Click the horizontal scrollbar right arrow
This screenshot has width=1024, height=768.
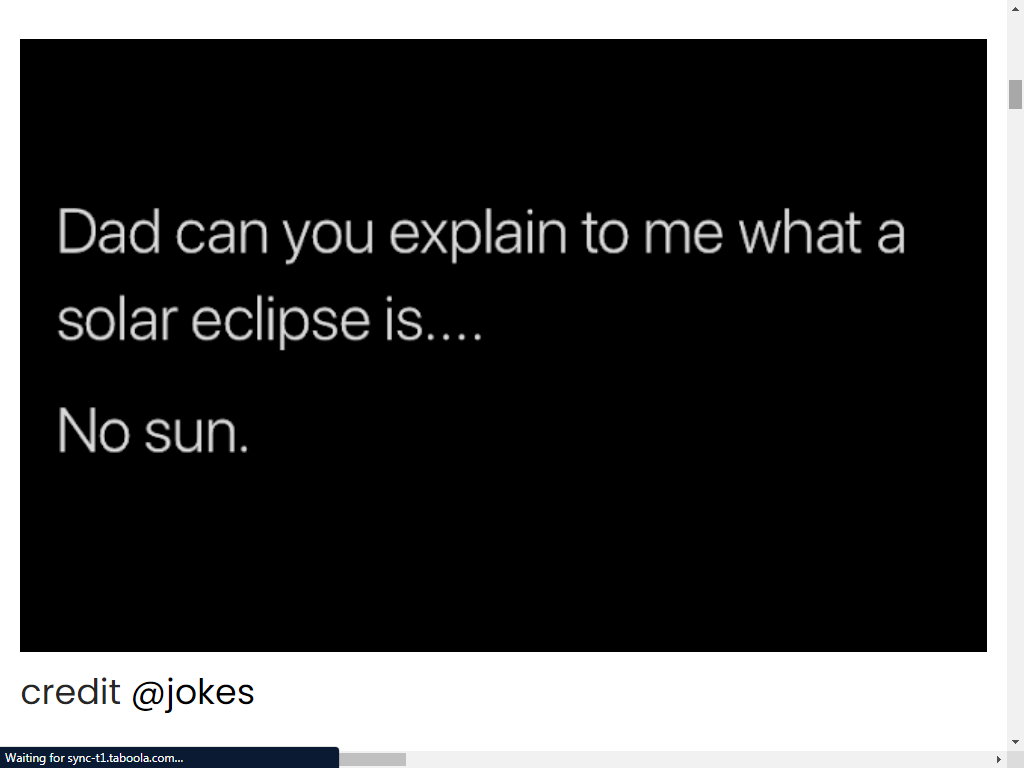tap(997, 758)
